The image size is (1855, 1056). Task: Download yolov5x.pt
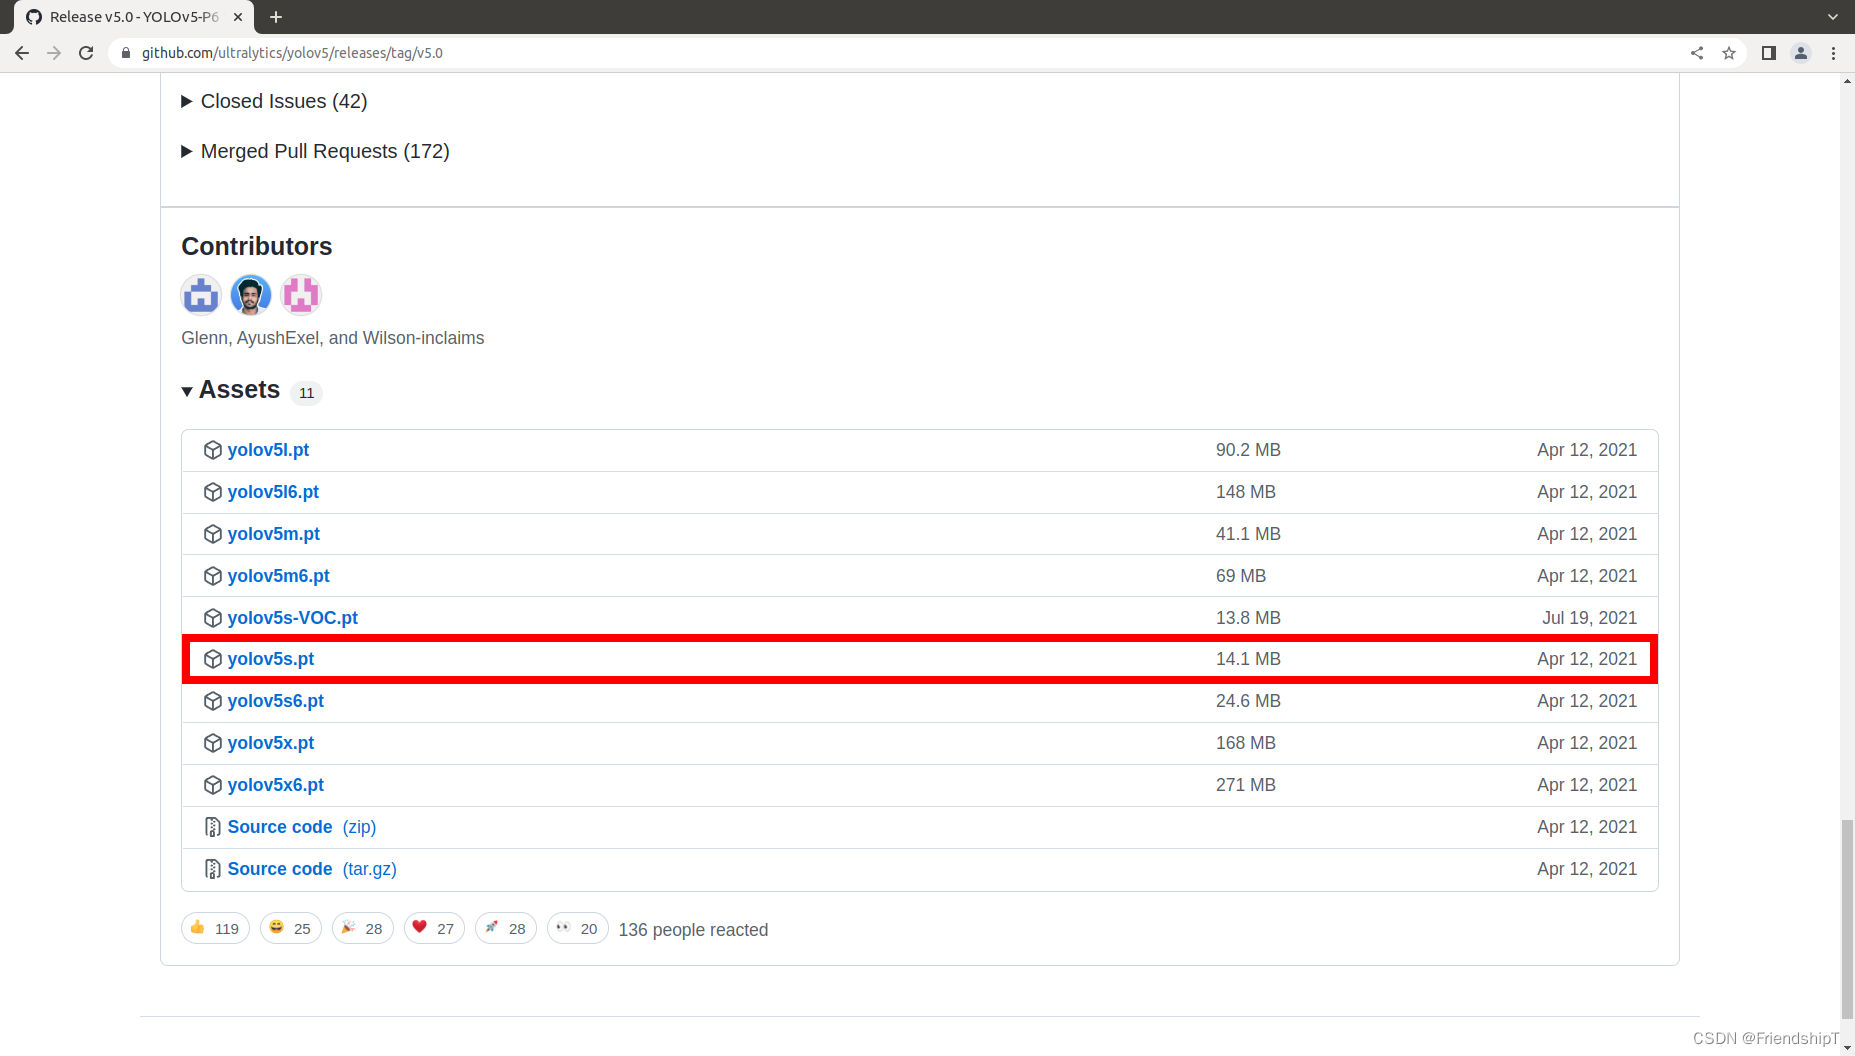tap(271, 743)
